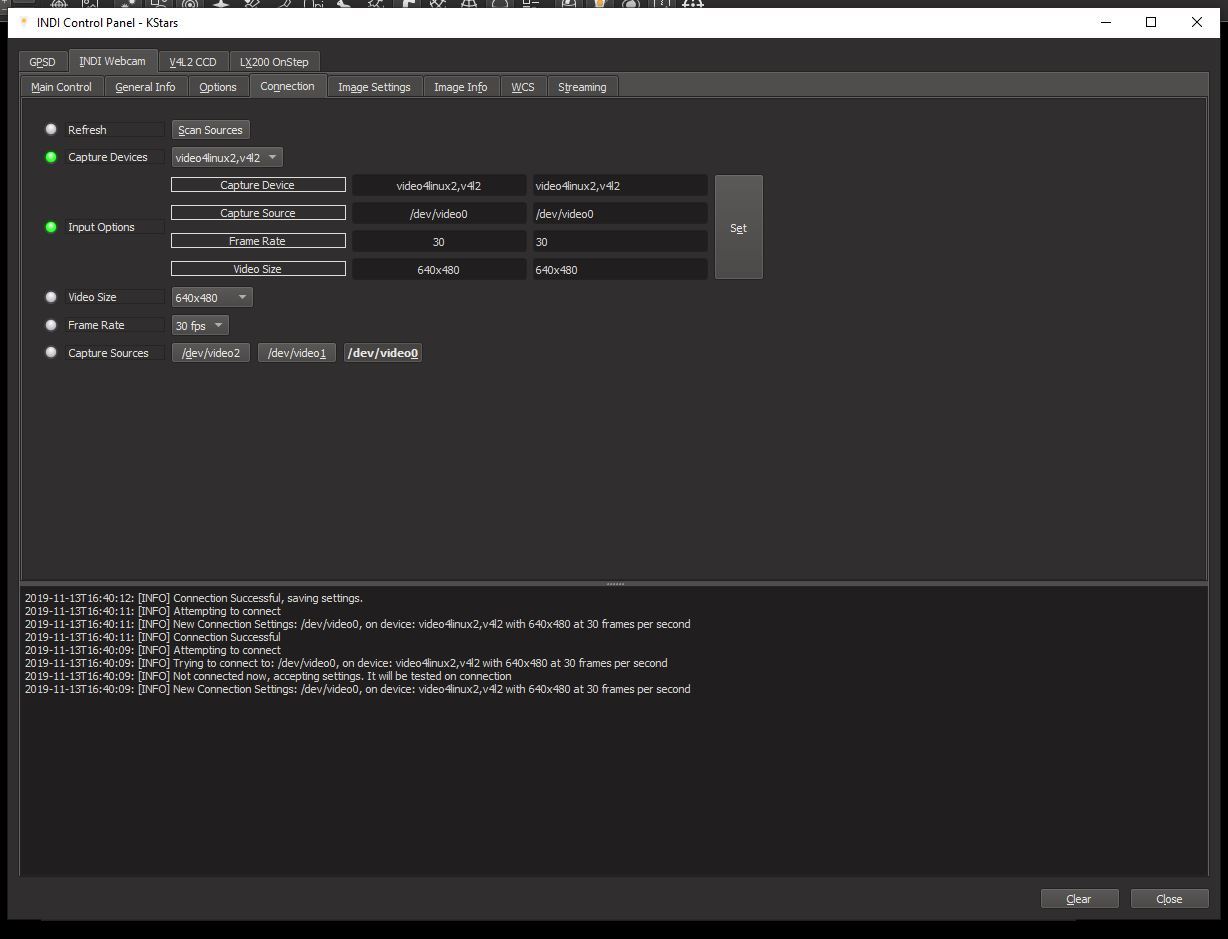Image resolution: width=1228 pixels, height=939 pixels.
Task: Click the green Input Options status light
Action: point(51,227)
